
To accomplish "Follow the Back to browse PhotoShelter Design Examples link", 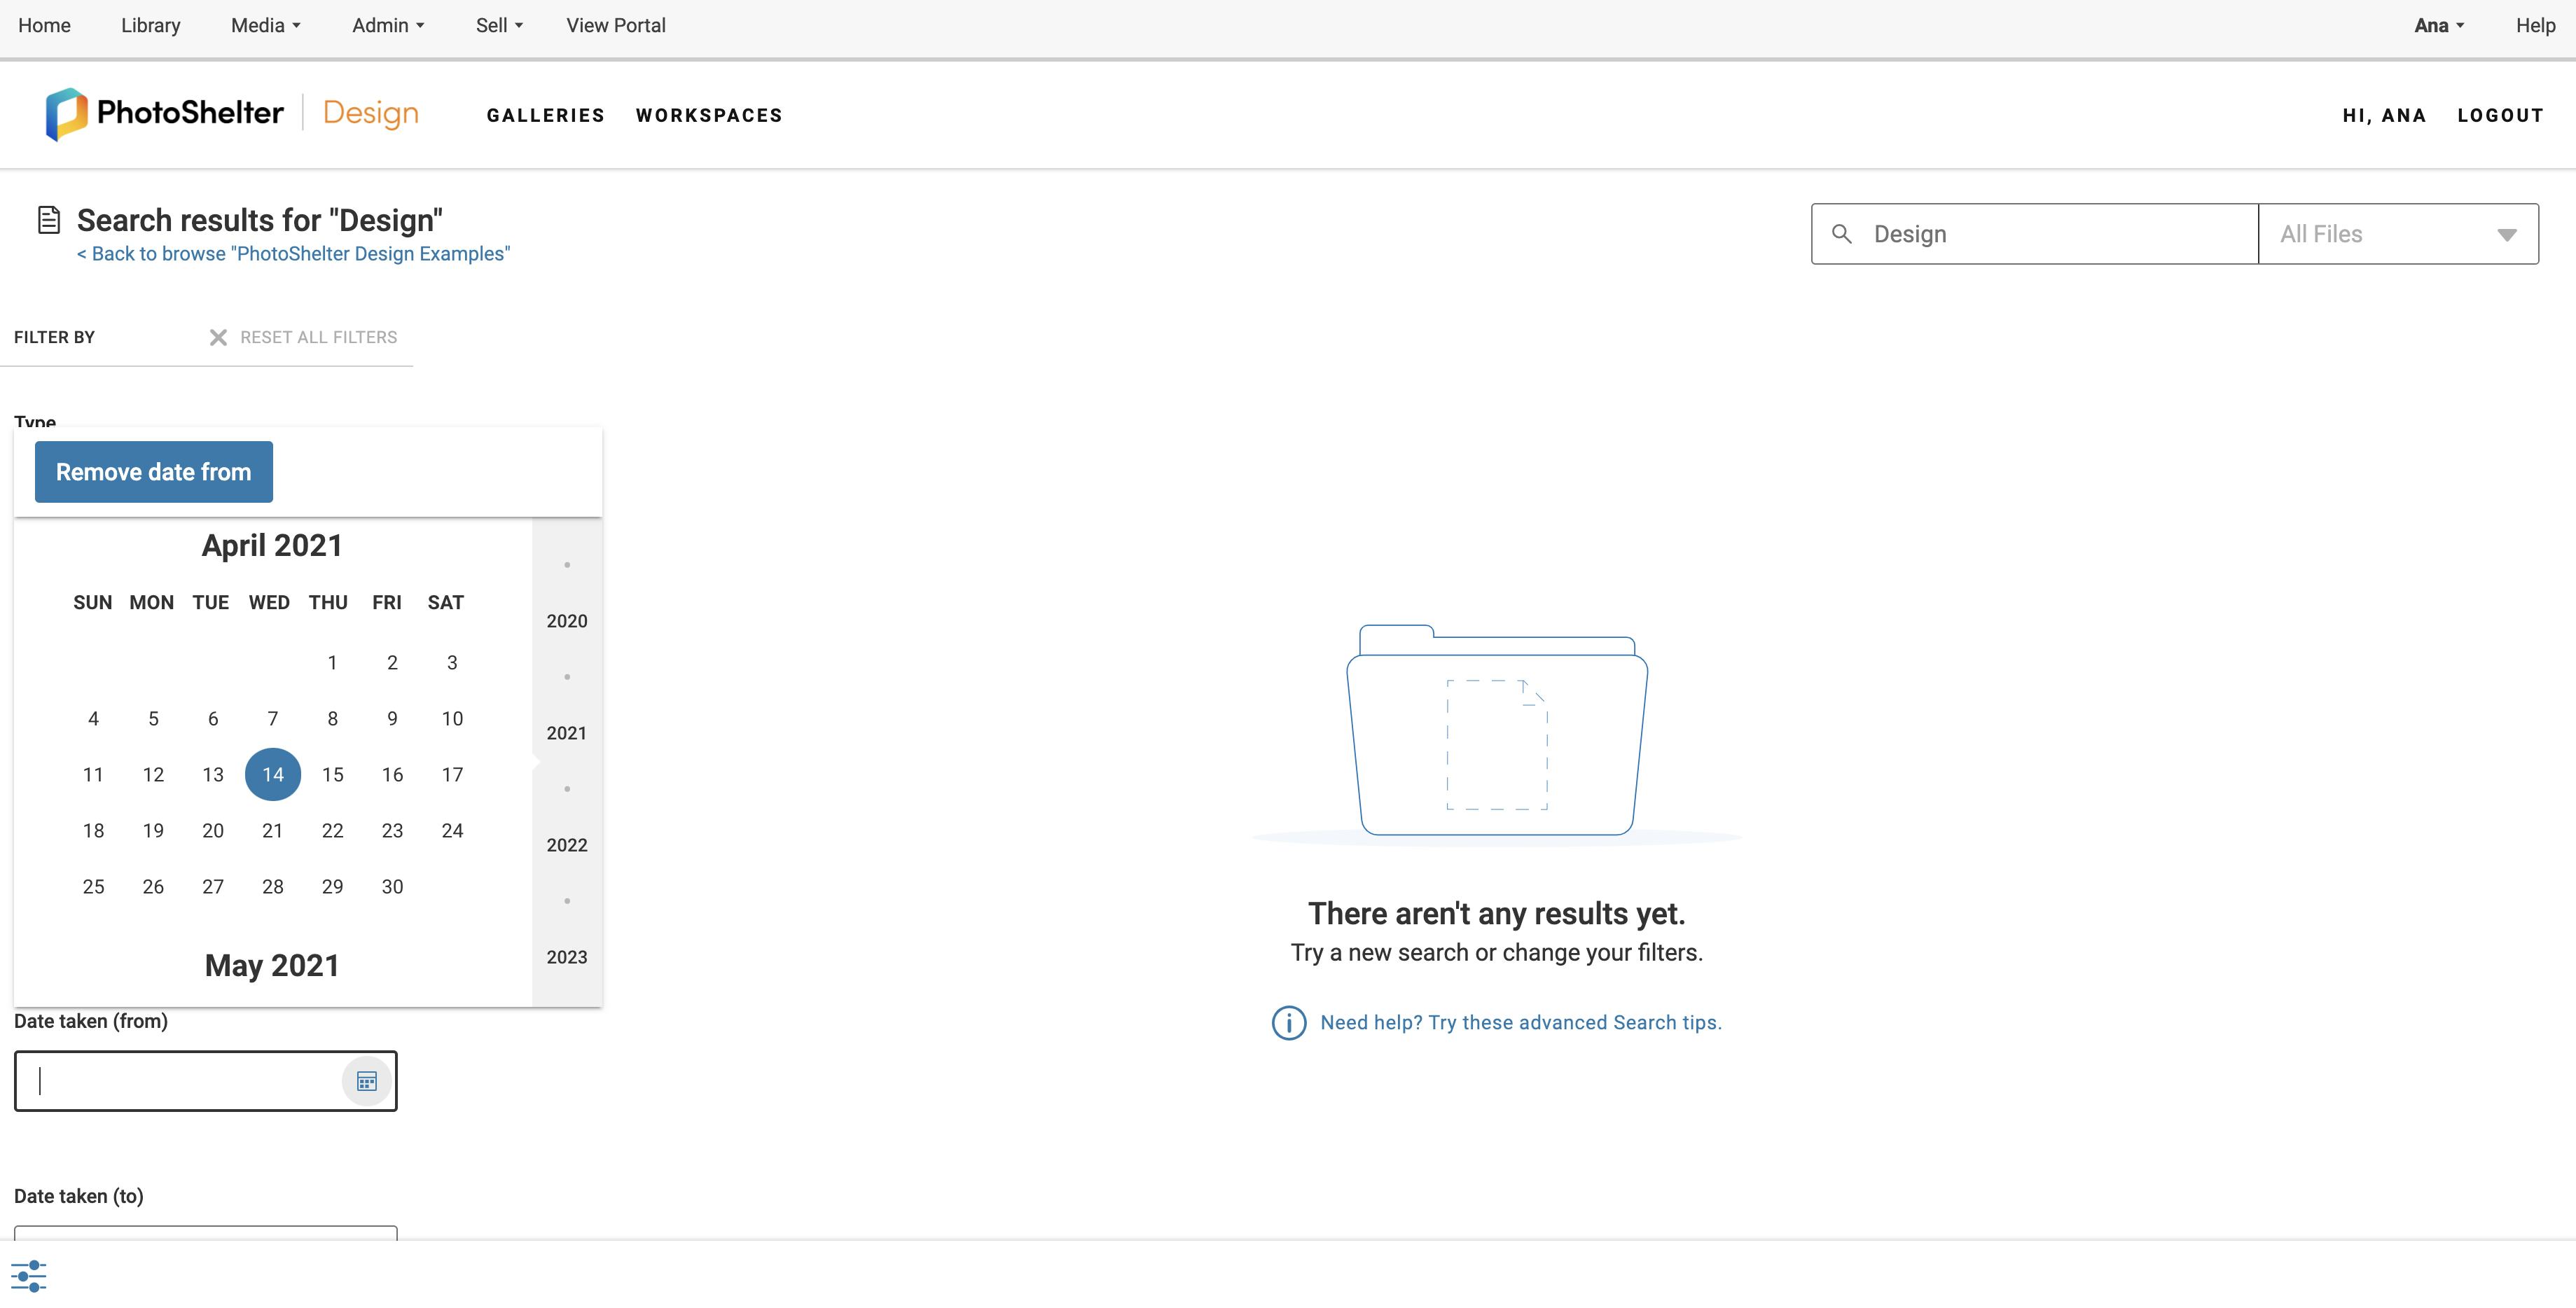I will tap(293, 254).
